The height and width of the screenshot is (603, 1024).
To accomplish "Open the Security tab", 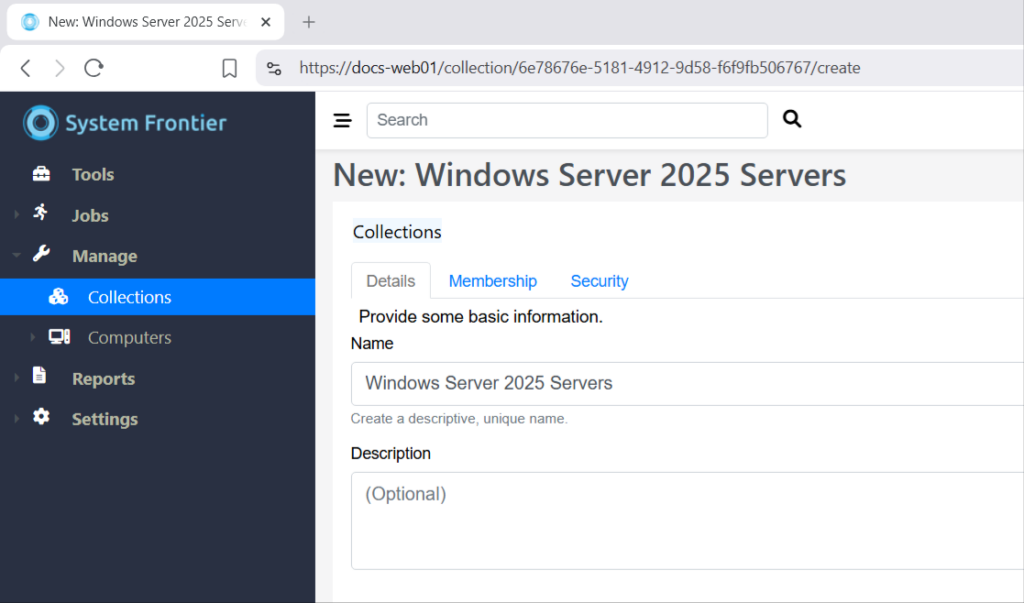I will [x=599, y=281].
